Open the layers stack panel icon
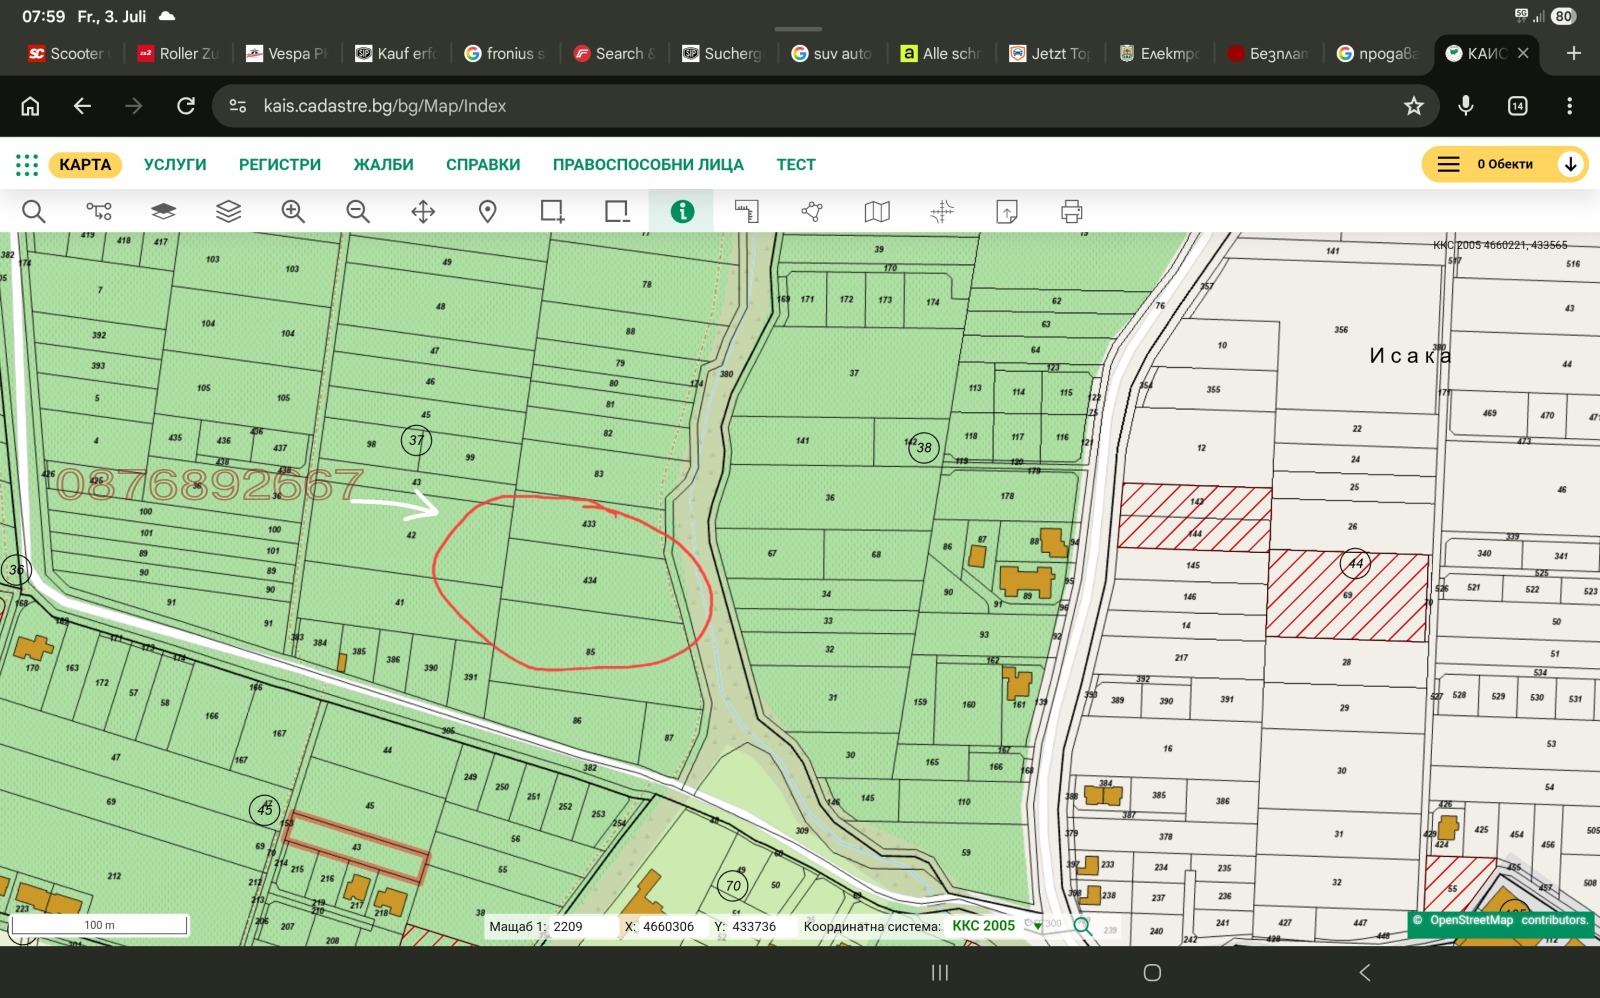Viewport: 1600px width, 998px height. coord(229,211)
